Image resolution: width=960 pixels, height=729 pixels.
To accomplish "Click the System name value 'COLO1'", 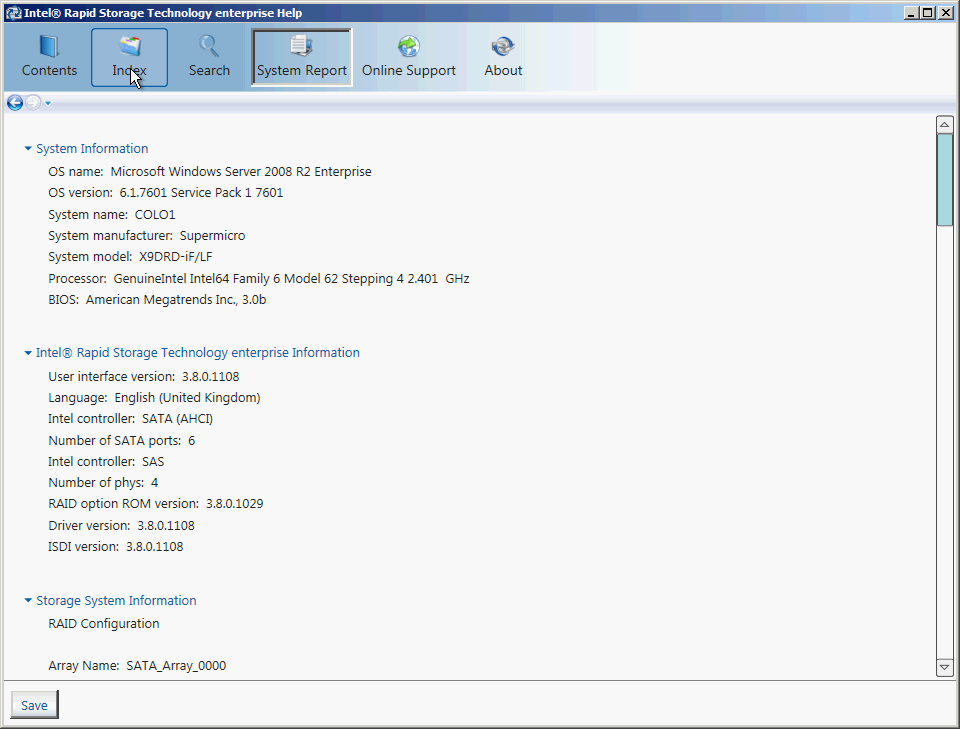I will pyautogui.click(x=155, y=215).
